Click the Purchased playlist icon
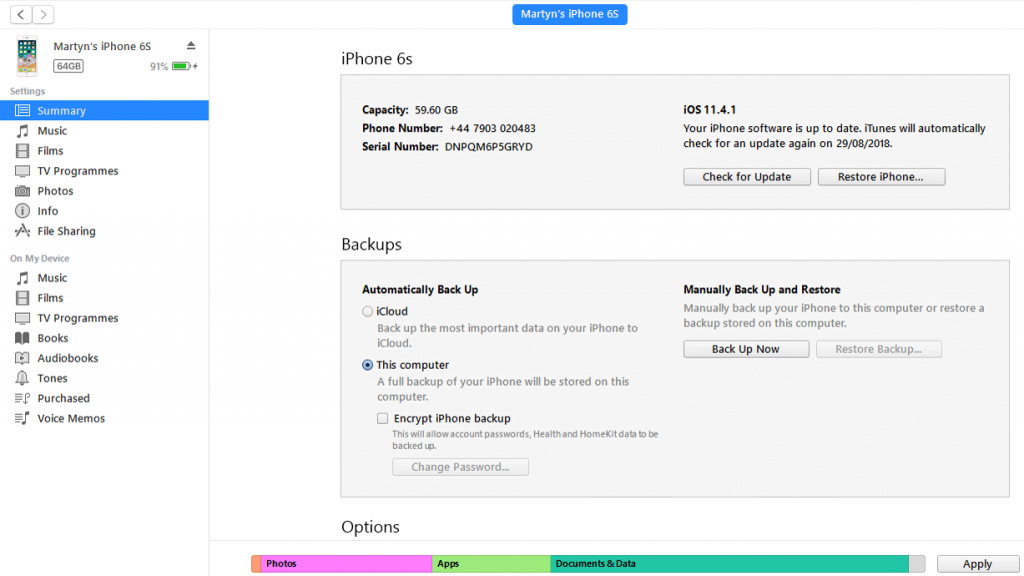 pos(22,398)
